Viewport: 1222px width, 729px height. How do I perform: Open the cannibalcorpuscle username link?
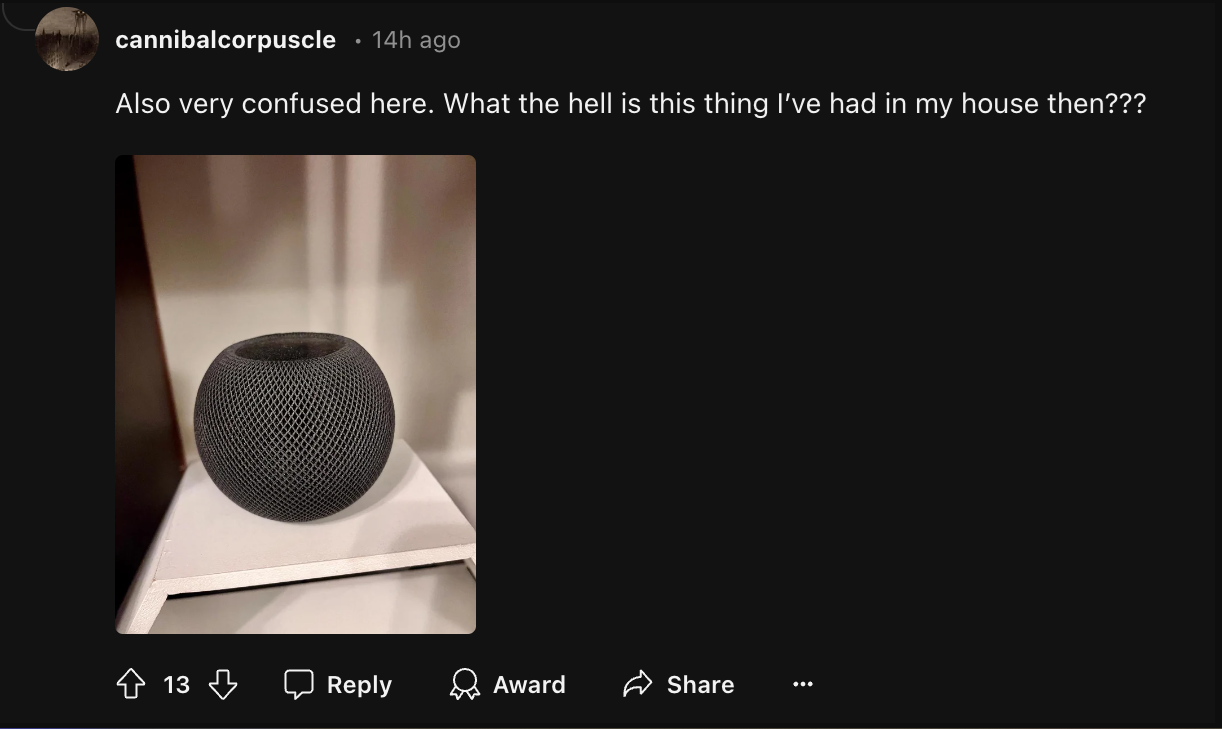[226, 40]
